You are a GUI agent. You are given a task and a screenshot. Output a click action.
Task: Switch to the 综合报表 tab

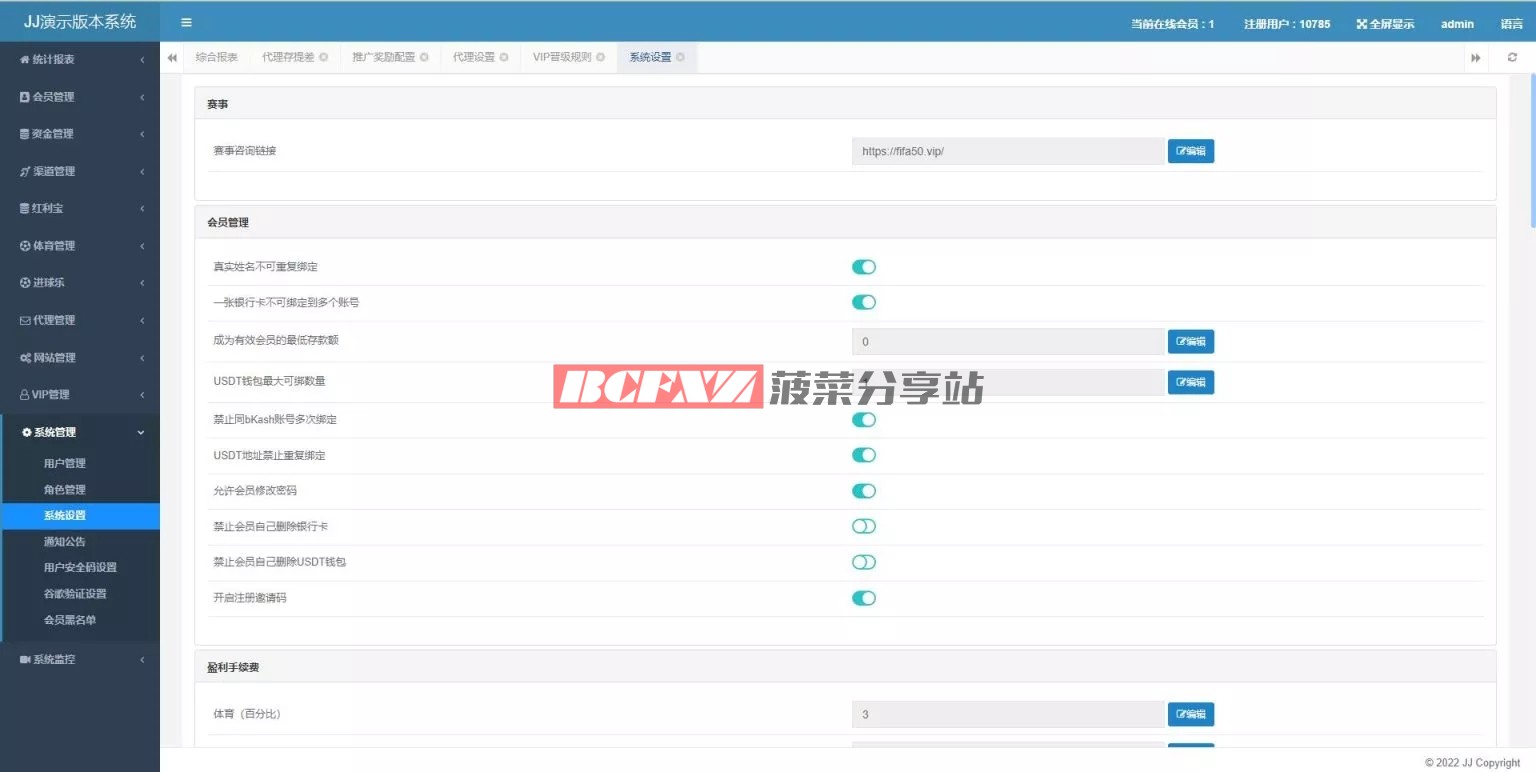coord(216,57)
